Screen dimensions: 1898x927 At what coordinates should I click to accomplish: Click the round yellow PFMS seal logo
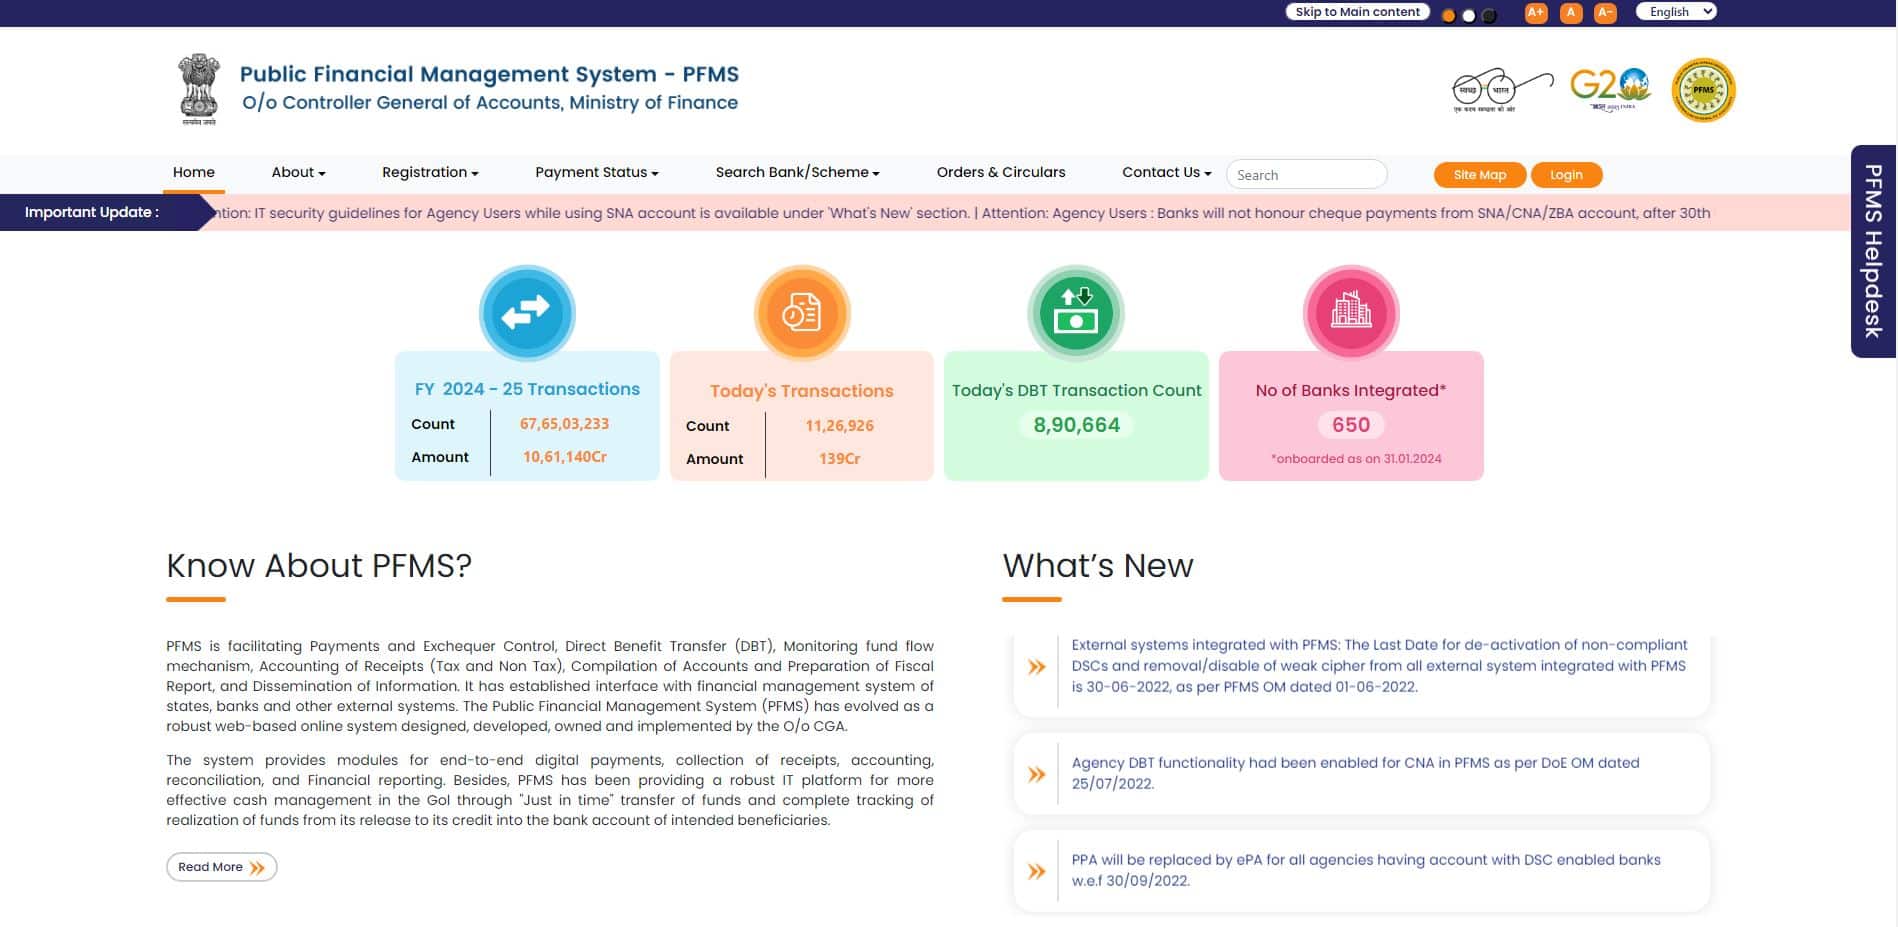pyautogui.click(x=1703, y=90)
